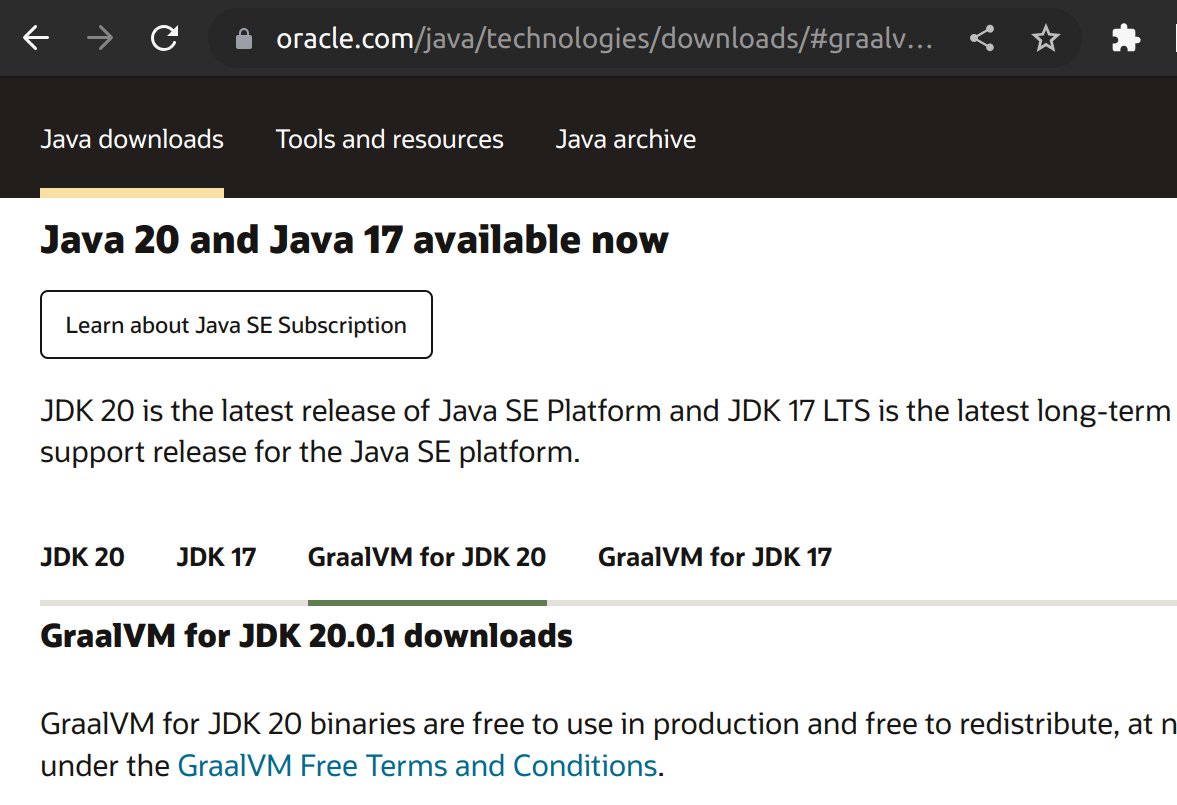The width and height of the screenshot is (1177, 805).
Task: Switch to the JDK 17 tab
Action: pyautogui.click(x=216, y=557)
